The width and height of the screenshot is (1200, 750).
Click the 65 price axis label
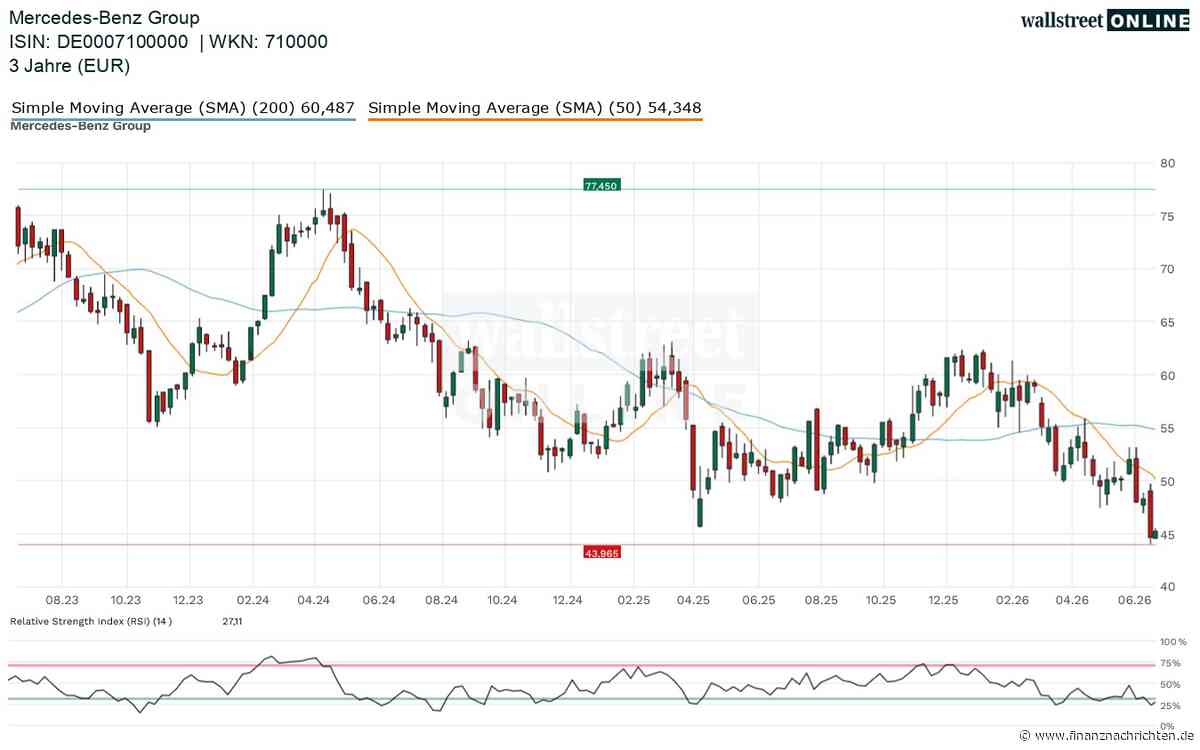(x=1167, y=322)
